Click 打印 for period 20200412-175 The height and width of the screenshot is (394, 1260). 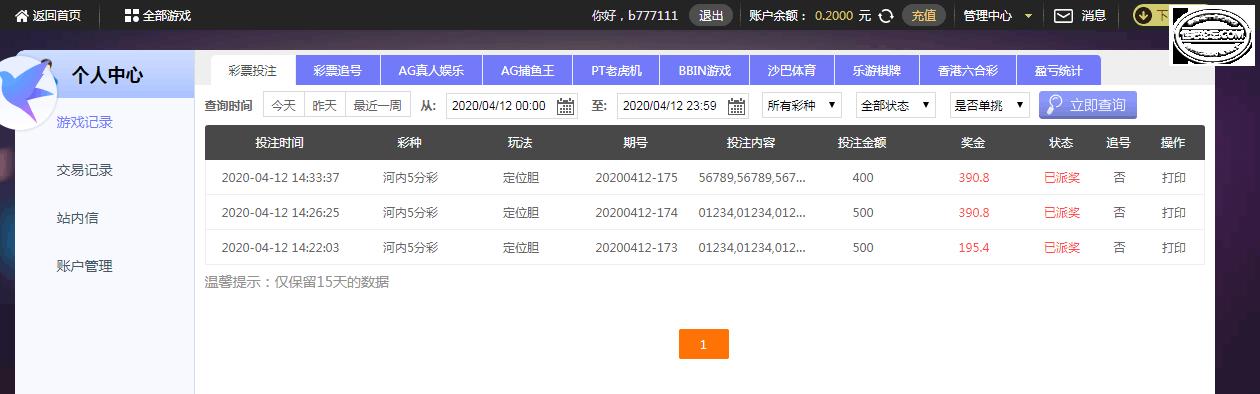(x=1174, y=178)
